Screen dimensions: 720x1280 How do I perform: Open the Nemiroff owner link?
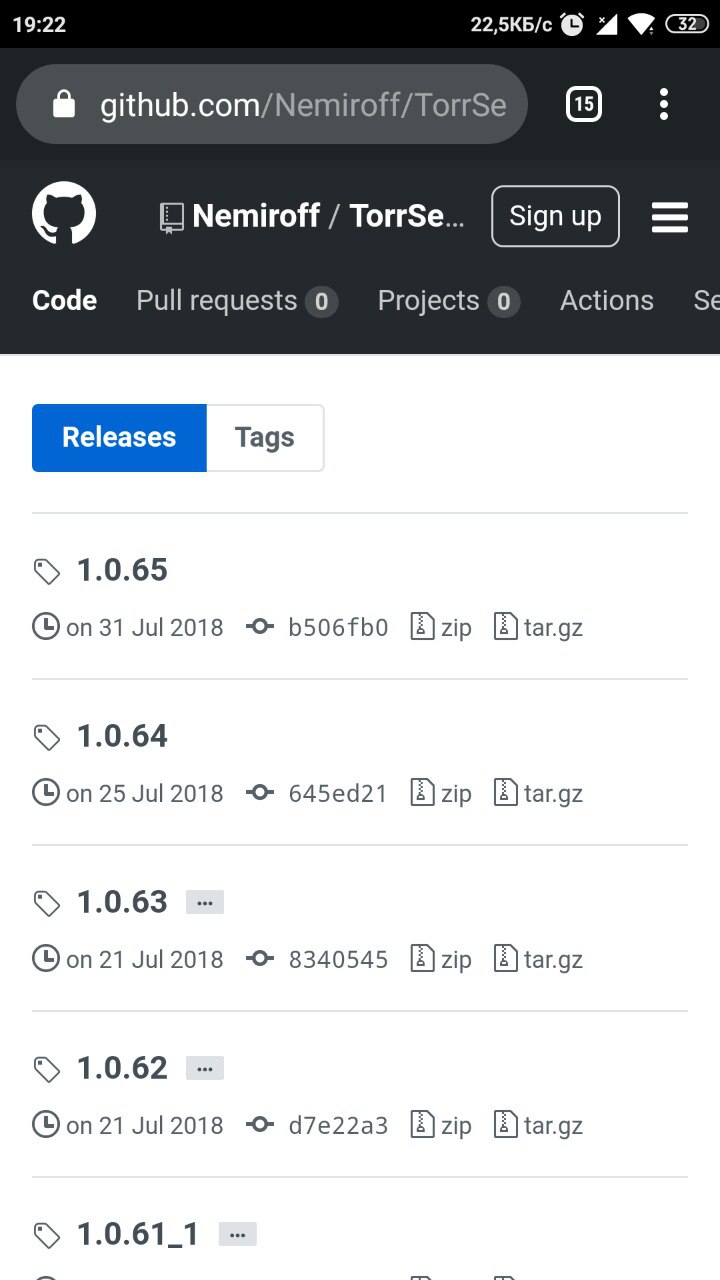pos(256,216)
